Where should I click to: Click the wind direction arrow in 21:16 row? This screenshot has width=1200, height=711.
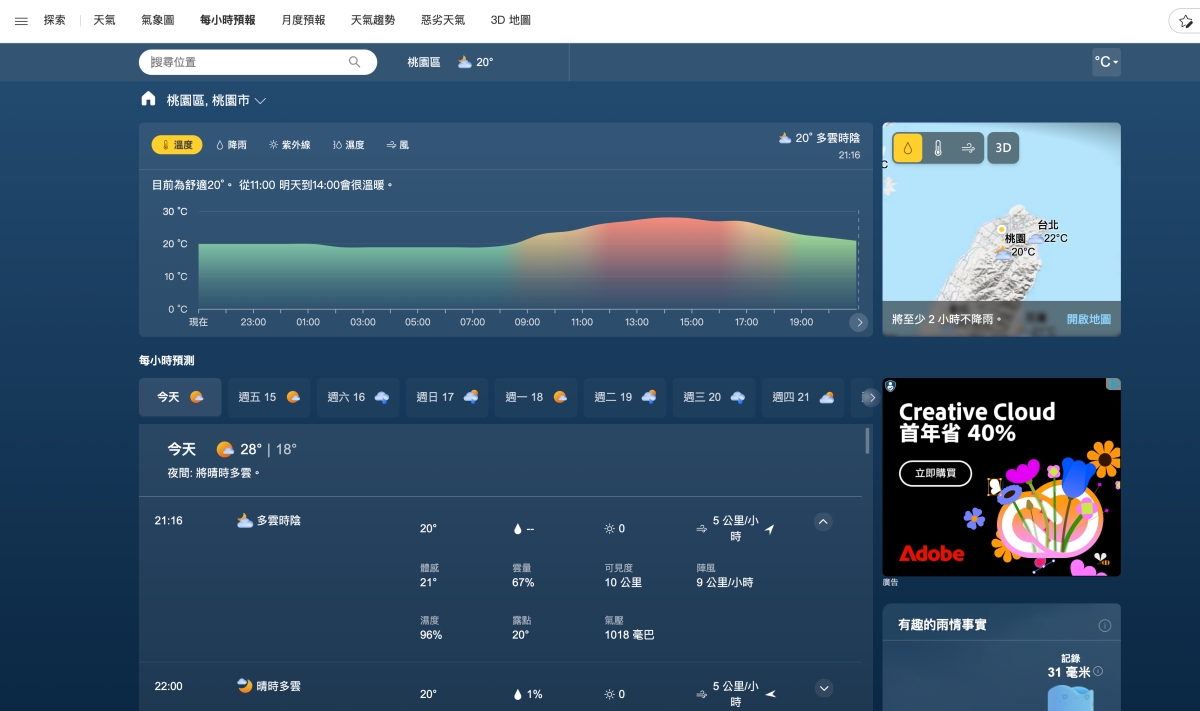click(x=769, y=528)
